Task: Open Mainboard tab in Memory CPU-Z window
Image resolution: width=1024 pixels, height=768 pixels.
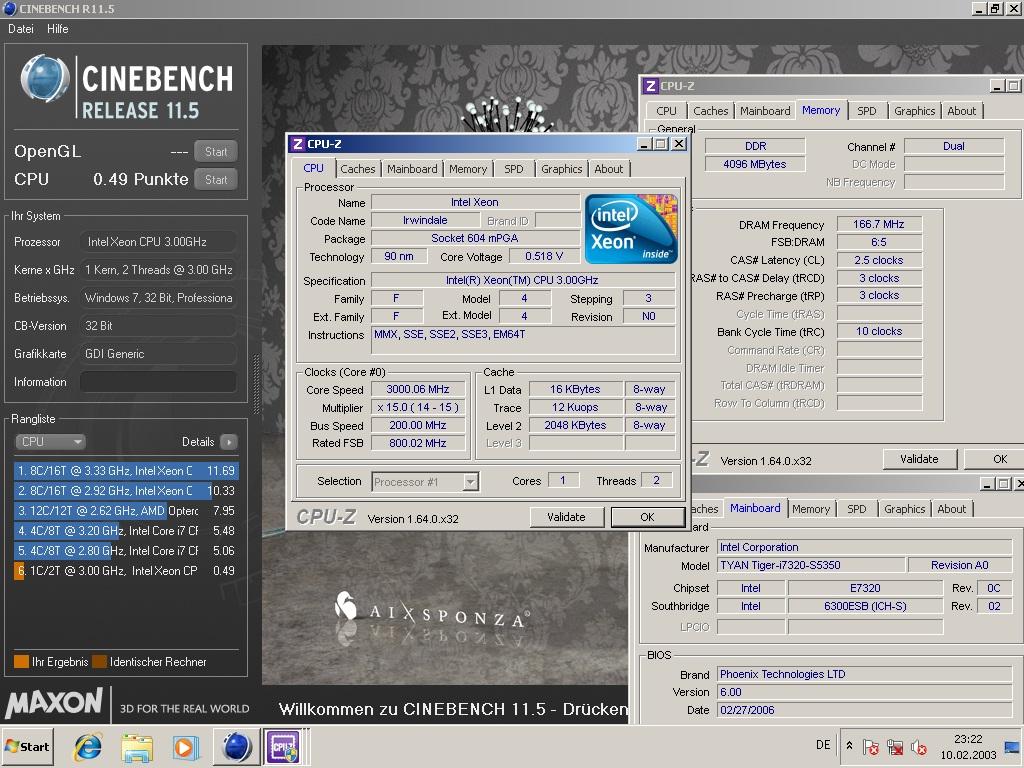Action: (x=765, y=111)
